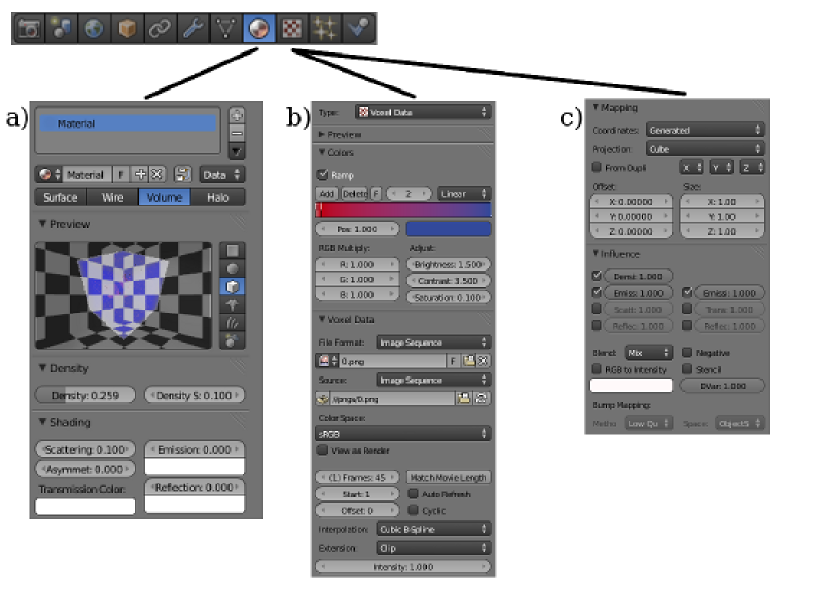Open the Interpolation Cubic B-Spline dropdown
This screenshot has width=830, height=606.
[433, 529]
